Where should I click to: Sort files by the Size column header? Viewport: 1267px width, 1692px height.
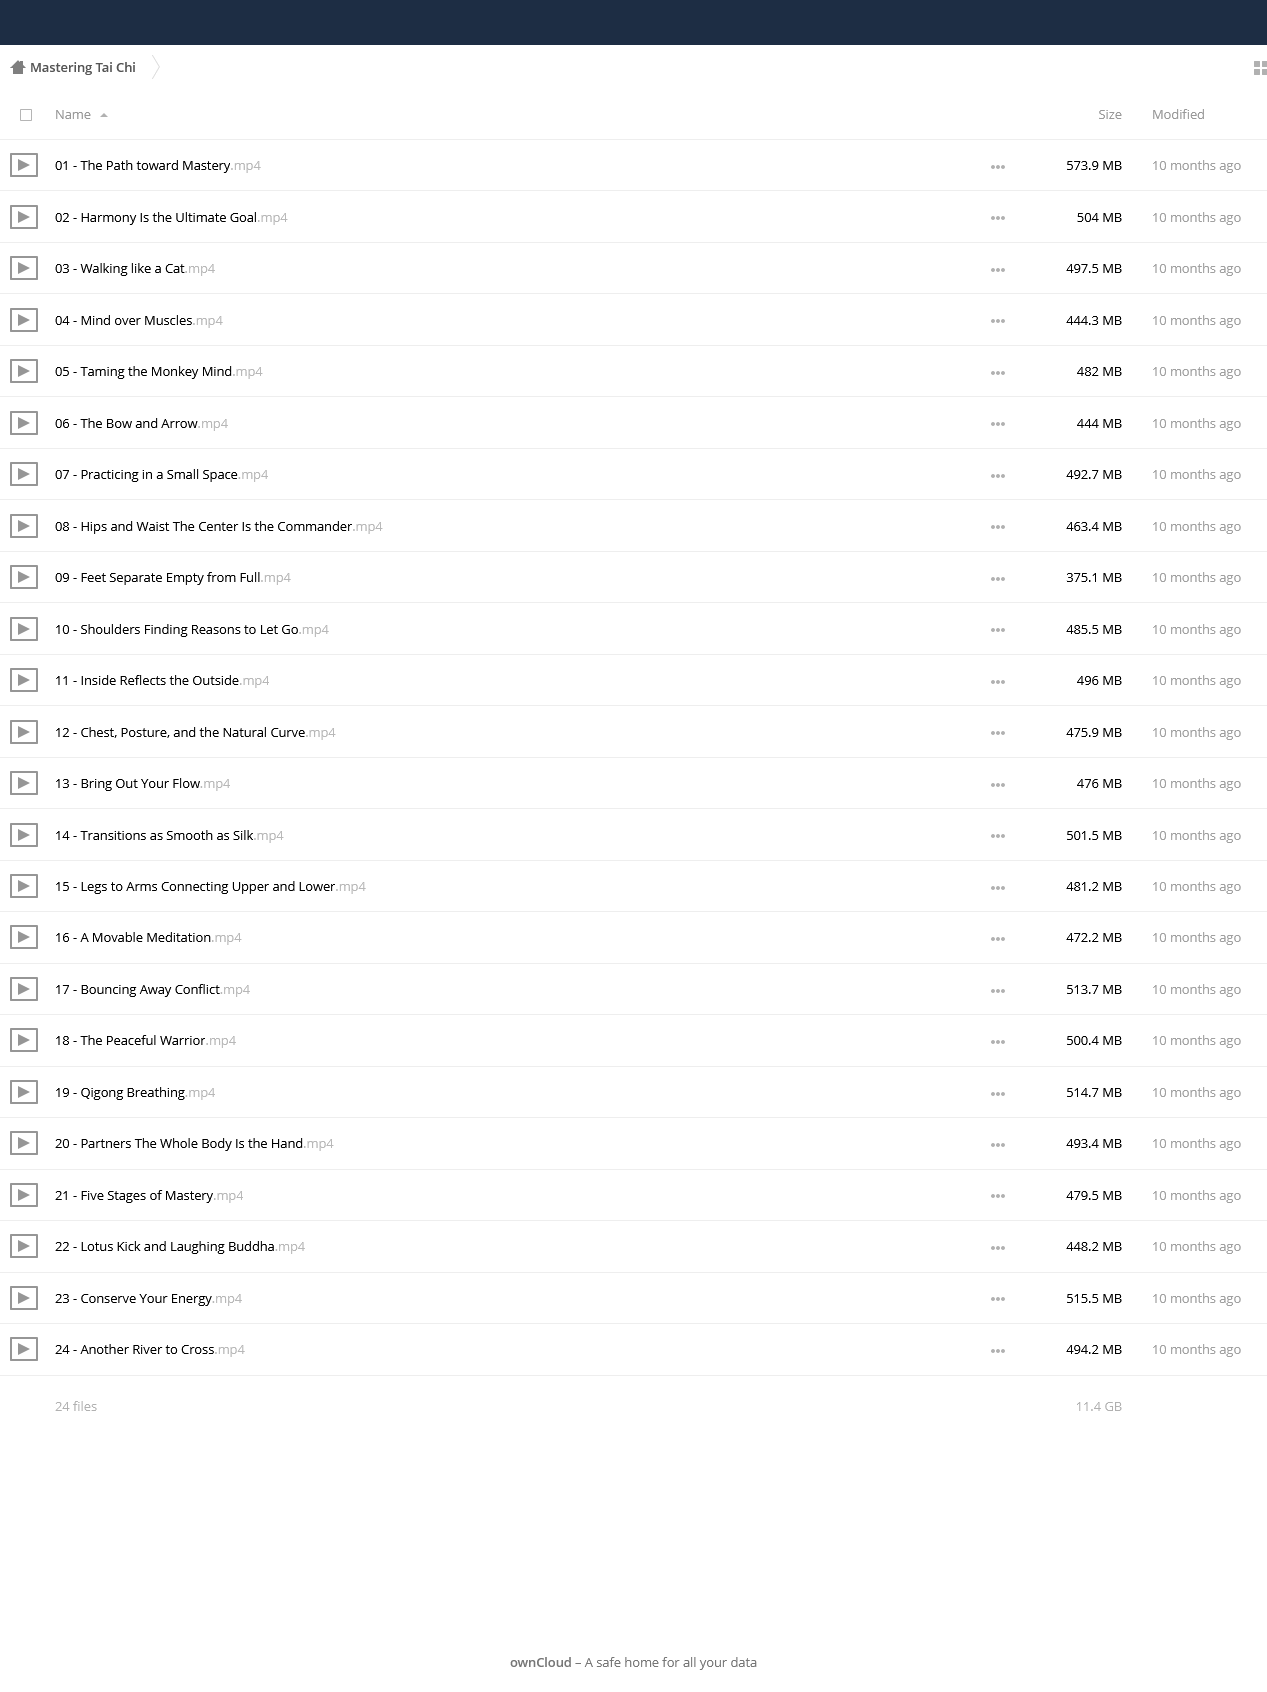(x=1110, y=115)
